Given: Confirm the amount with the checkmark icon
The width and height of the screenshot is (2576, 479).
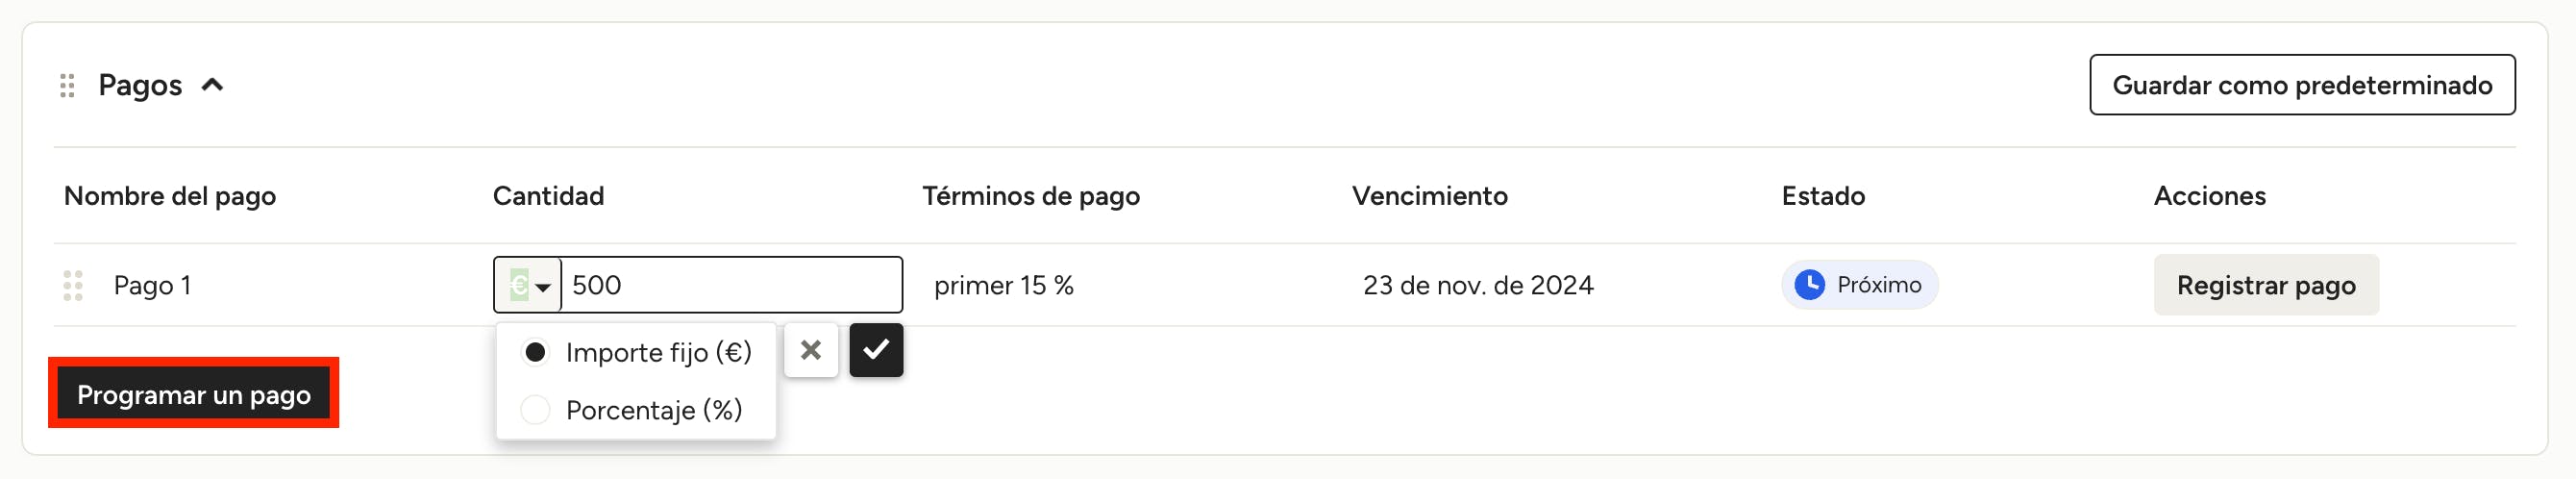Looking at the screenshot, I should tap(876, 350).
